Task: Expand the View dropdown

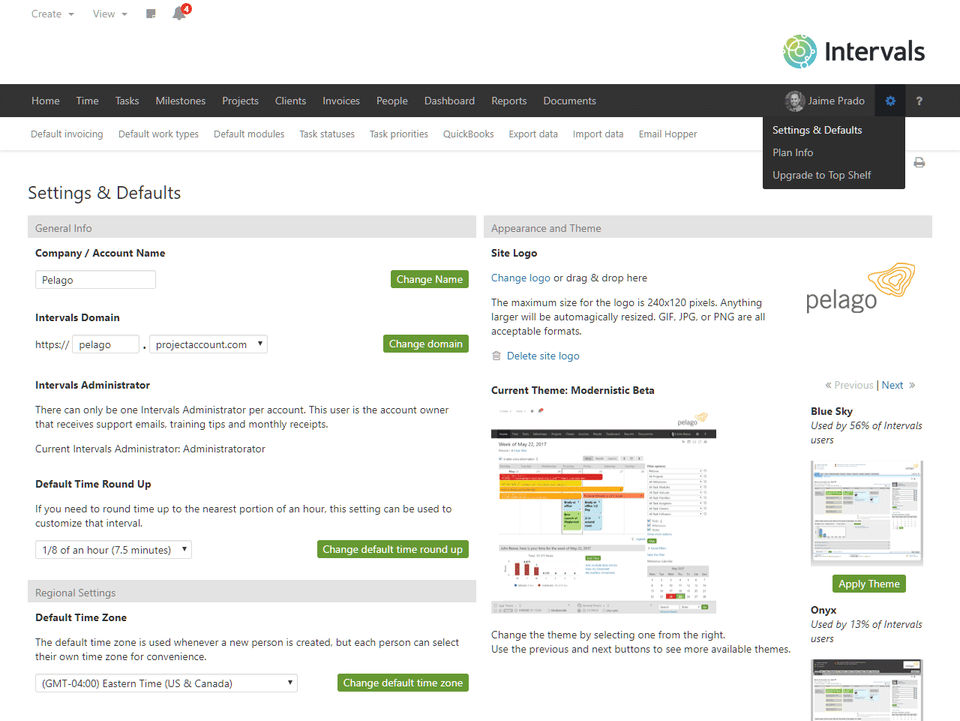Action: 110,13
